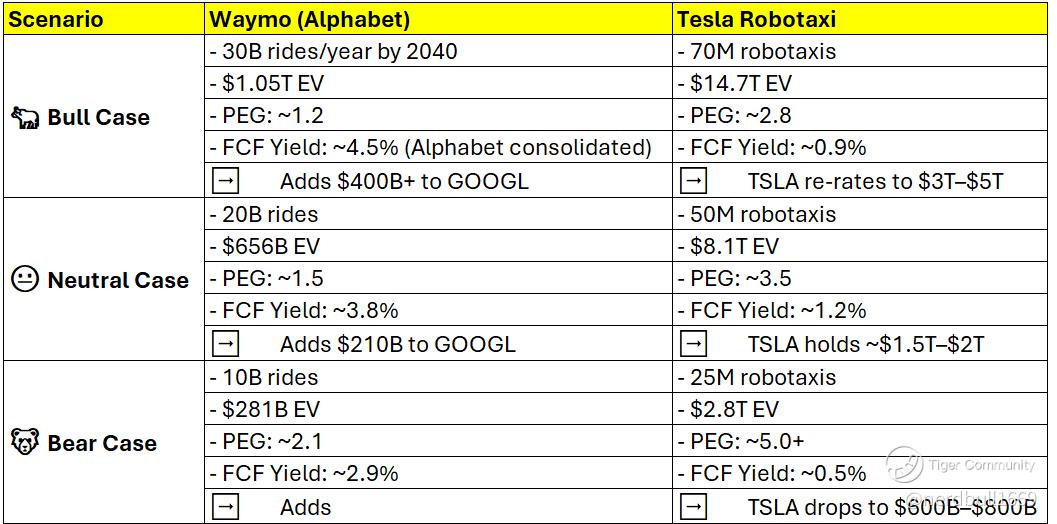Viewport: 1057px width, 524px height.
Task: Click the neutral face emoji icon
Action: coord(25,280)
